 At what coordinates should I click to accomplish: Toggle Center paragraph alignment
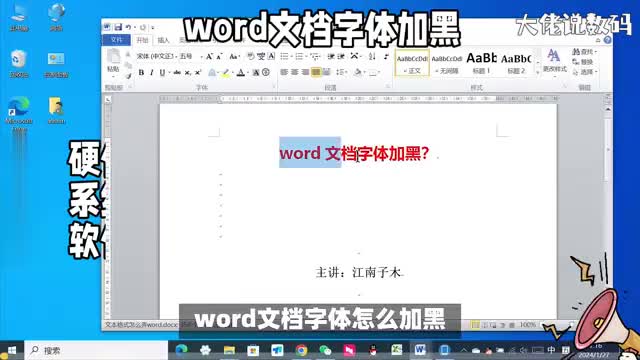[294, 72]
